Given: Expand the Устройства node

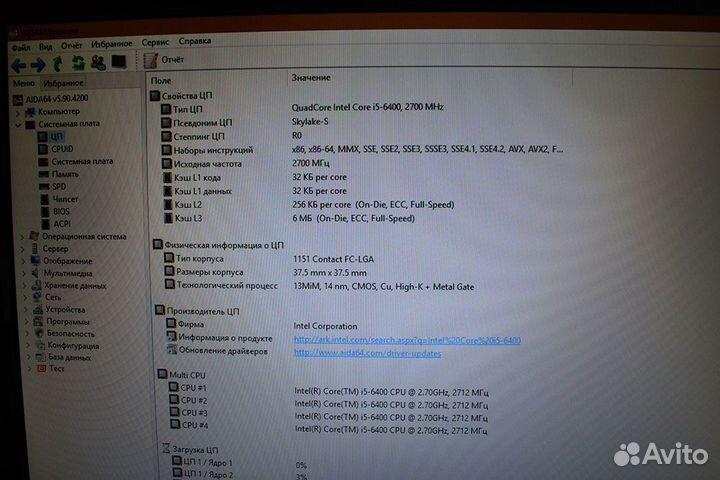Looking at the screenshot, I should (x=27, y=310).
